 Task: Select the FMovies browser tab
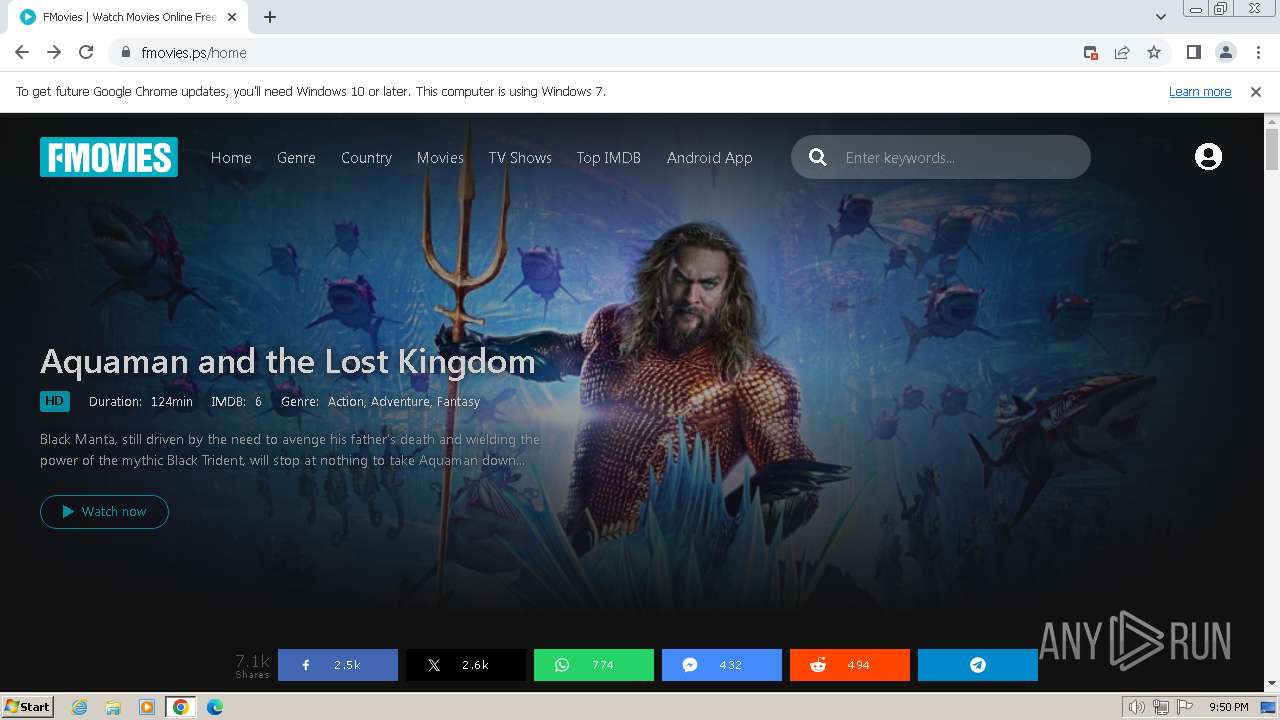point(128,17)
